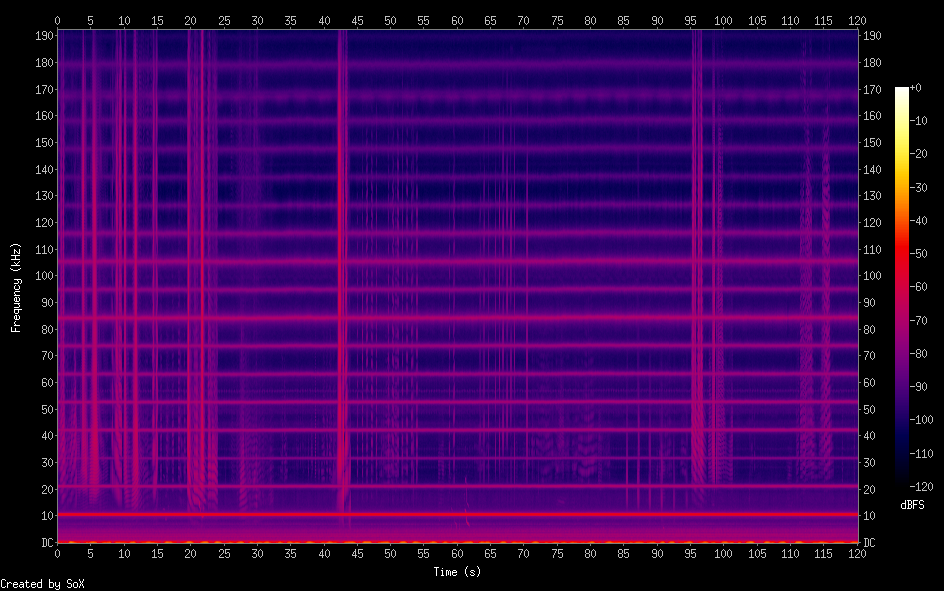Click the dBFS label under the color scale
The width and height of the screenshot is (944, 591).
click(x=912, y=506)
